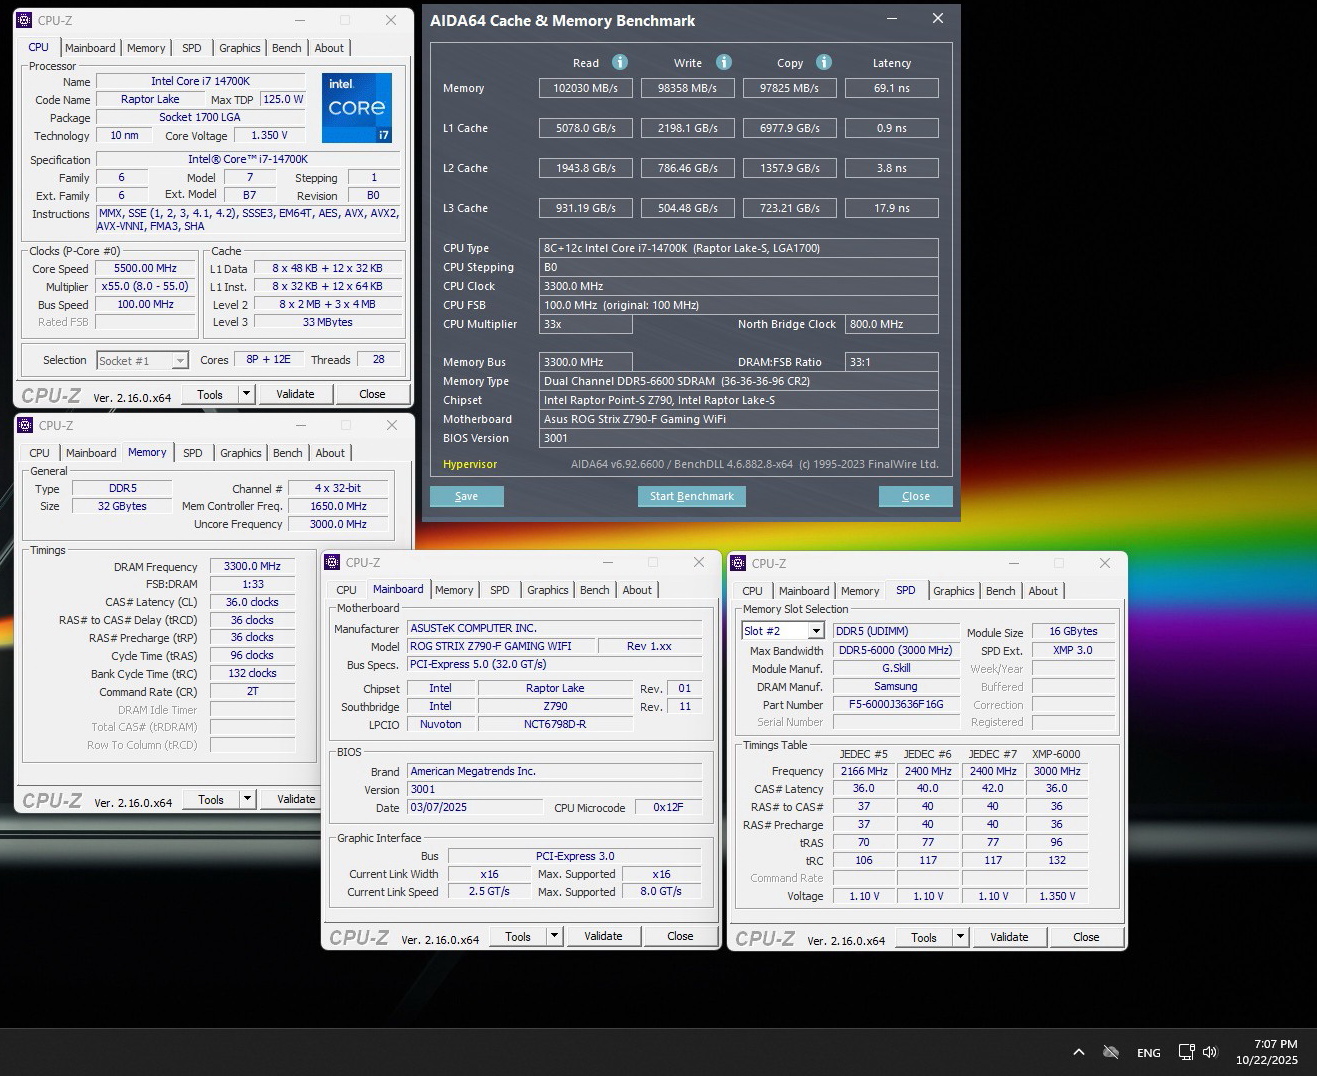
Task: Open the taskbar clock and date
Action: [x=1266, y=1052]
